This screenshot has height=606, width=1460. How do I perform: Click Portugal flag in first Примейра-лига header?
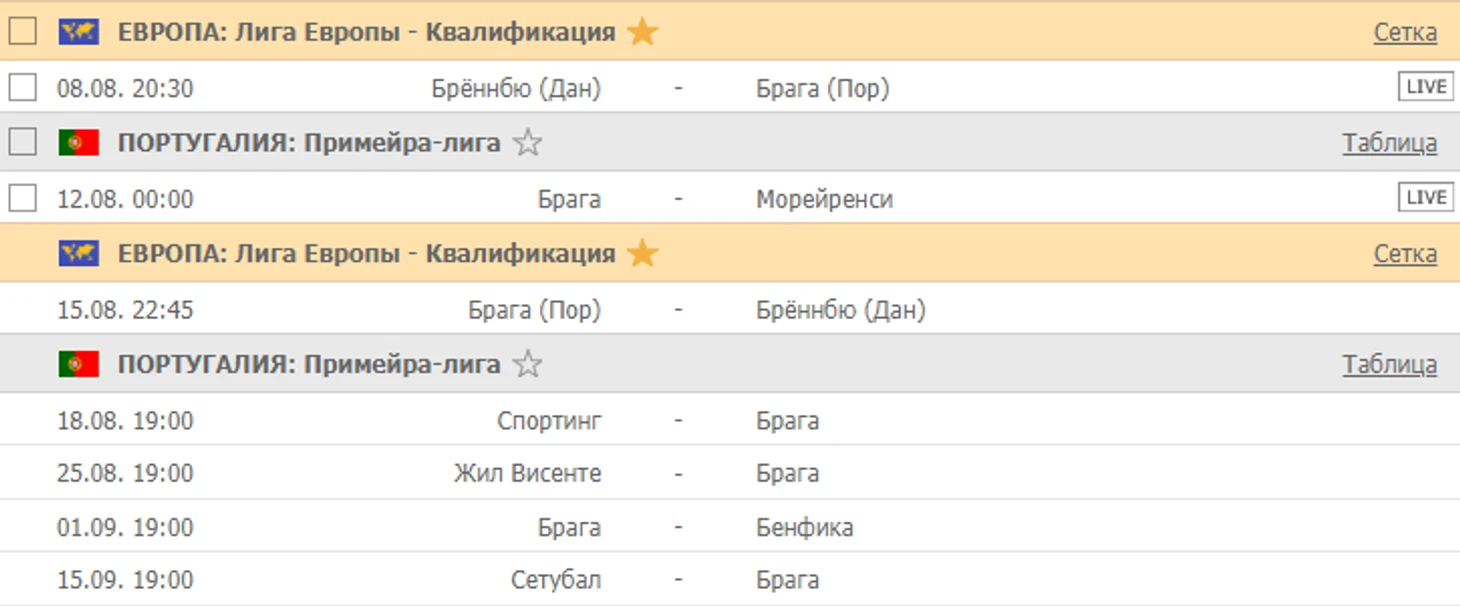click(79, 143)
